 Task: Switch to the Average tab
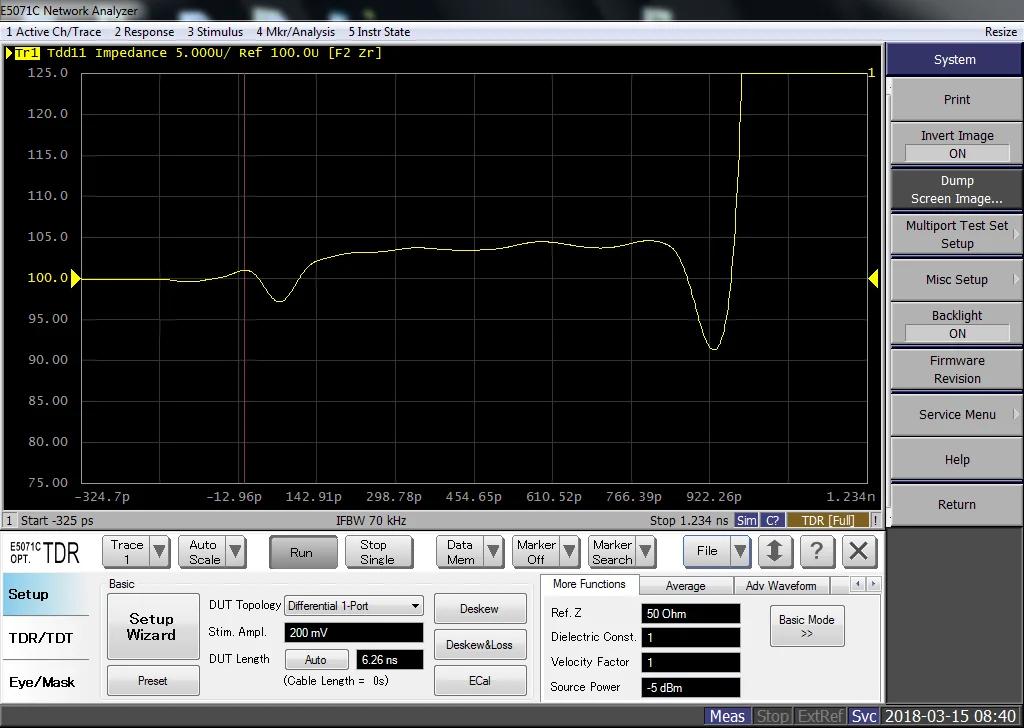click(x=686, y=586)
